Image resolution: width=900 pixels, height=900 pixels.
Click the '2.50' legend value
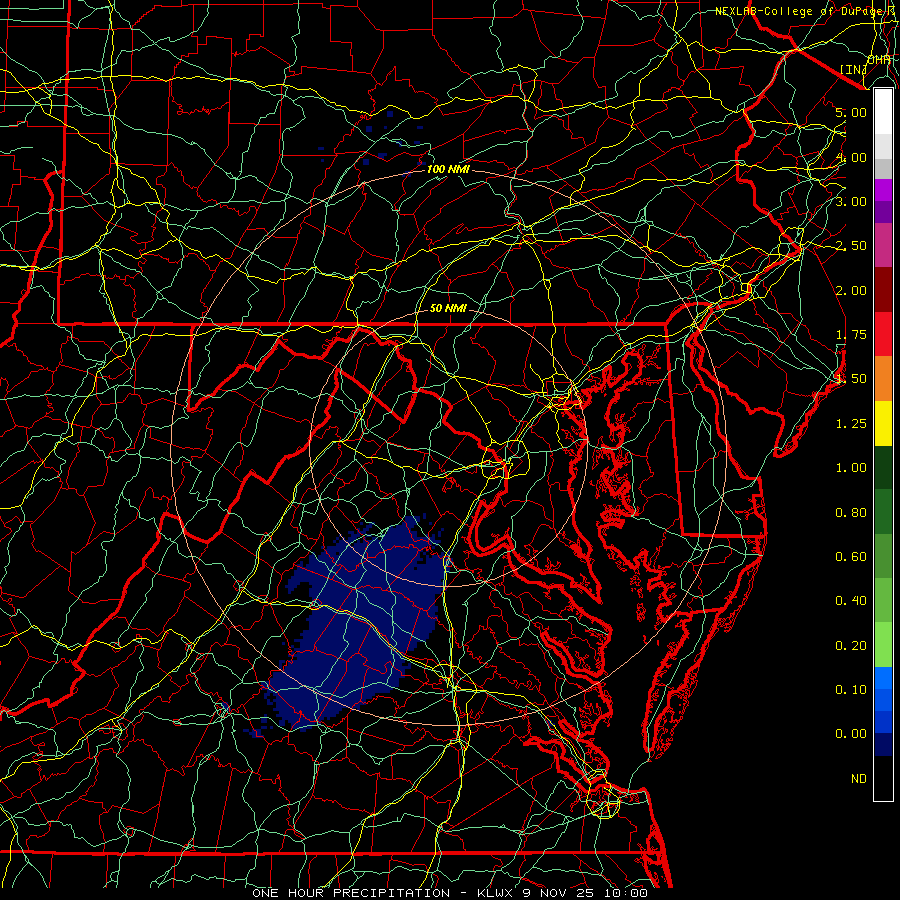[851, 246]
